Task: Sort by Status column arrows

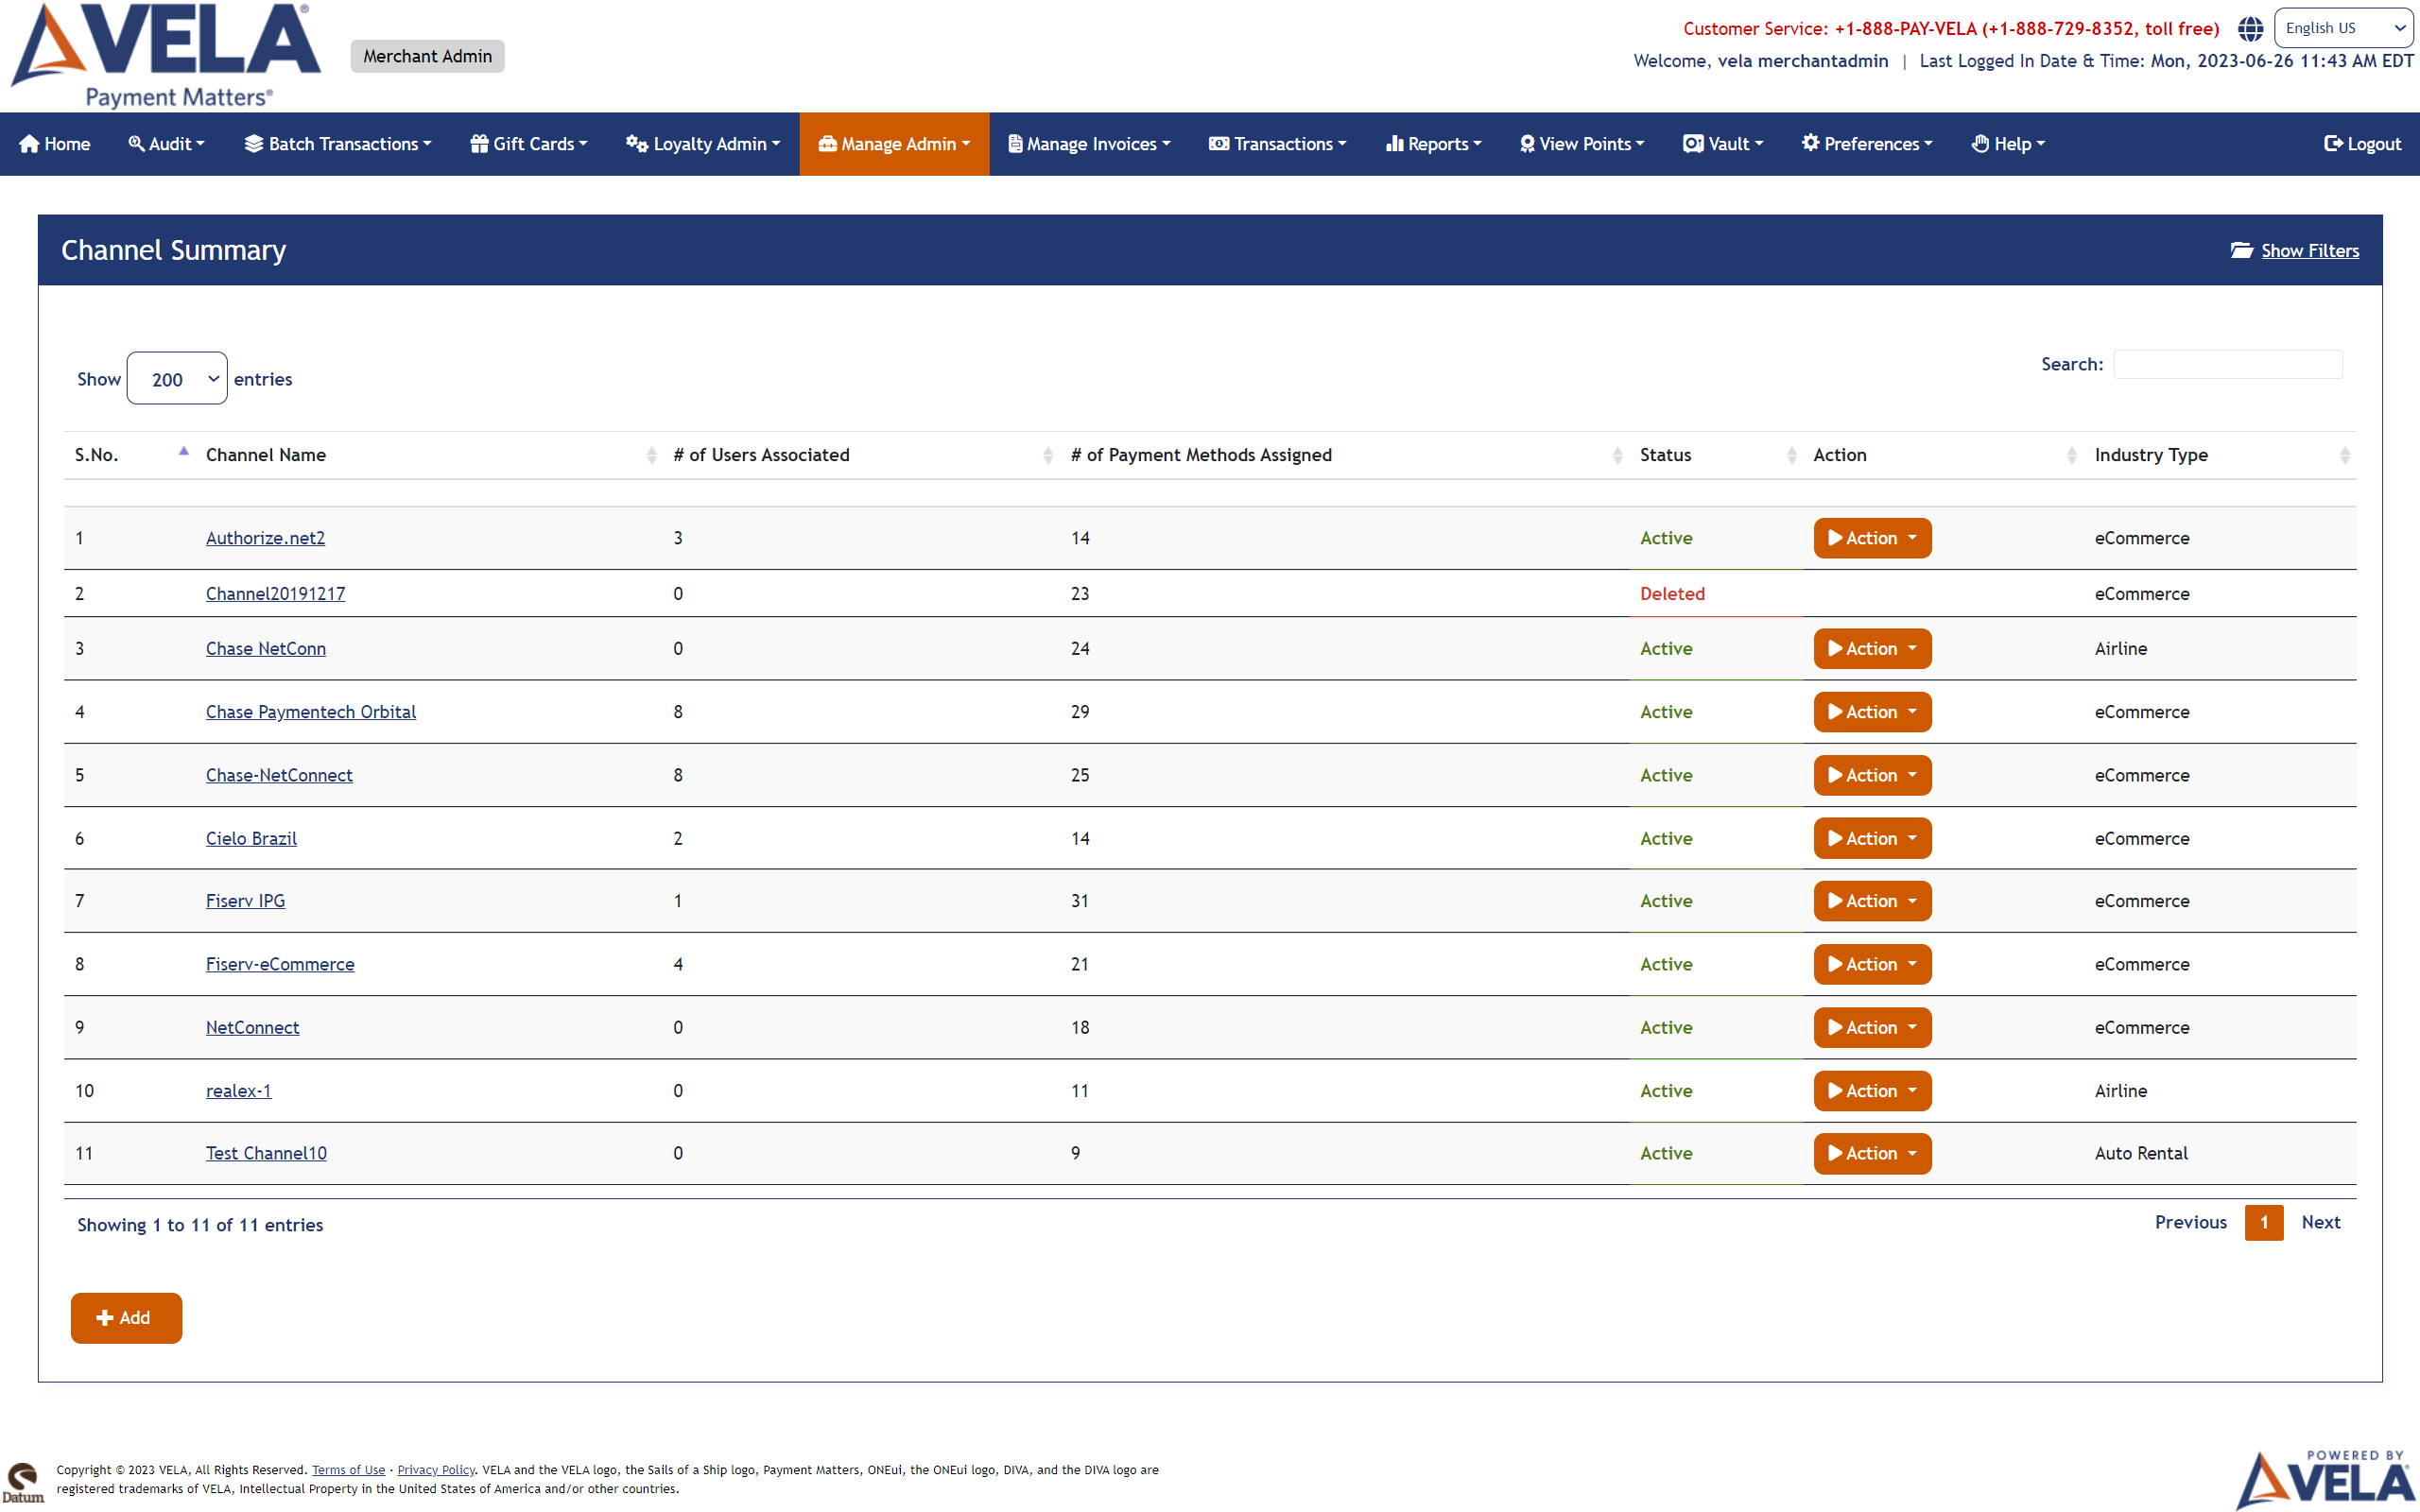Action: pos(1791,456)
